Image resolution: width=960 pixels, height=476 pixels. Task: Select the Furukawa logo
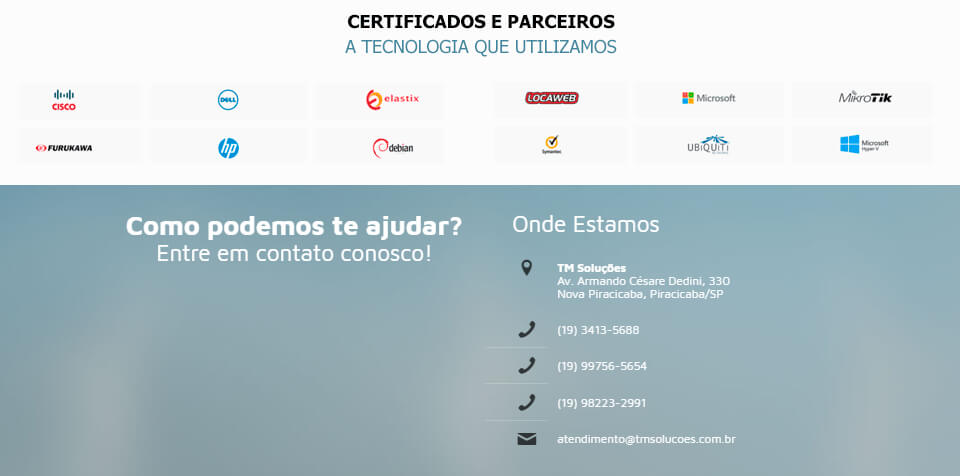[x=64, y=148]
